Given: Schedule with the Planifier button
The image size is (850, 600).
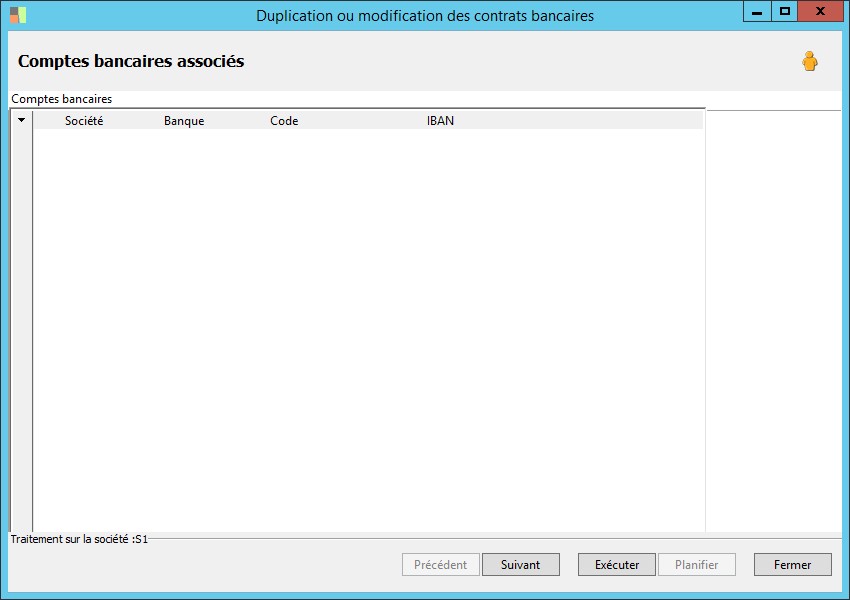Looking at the screenshot, I should coord(697,565).
